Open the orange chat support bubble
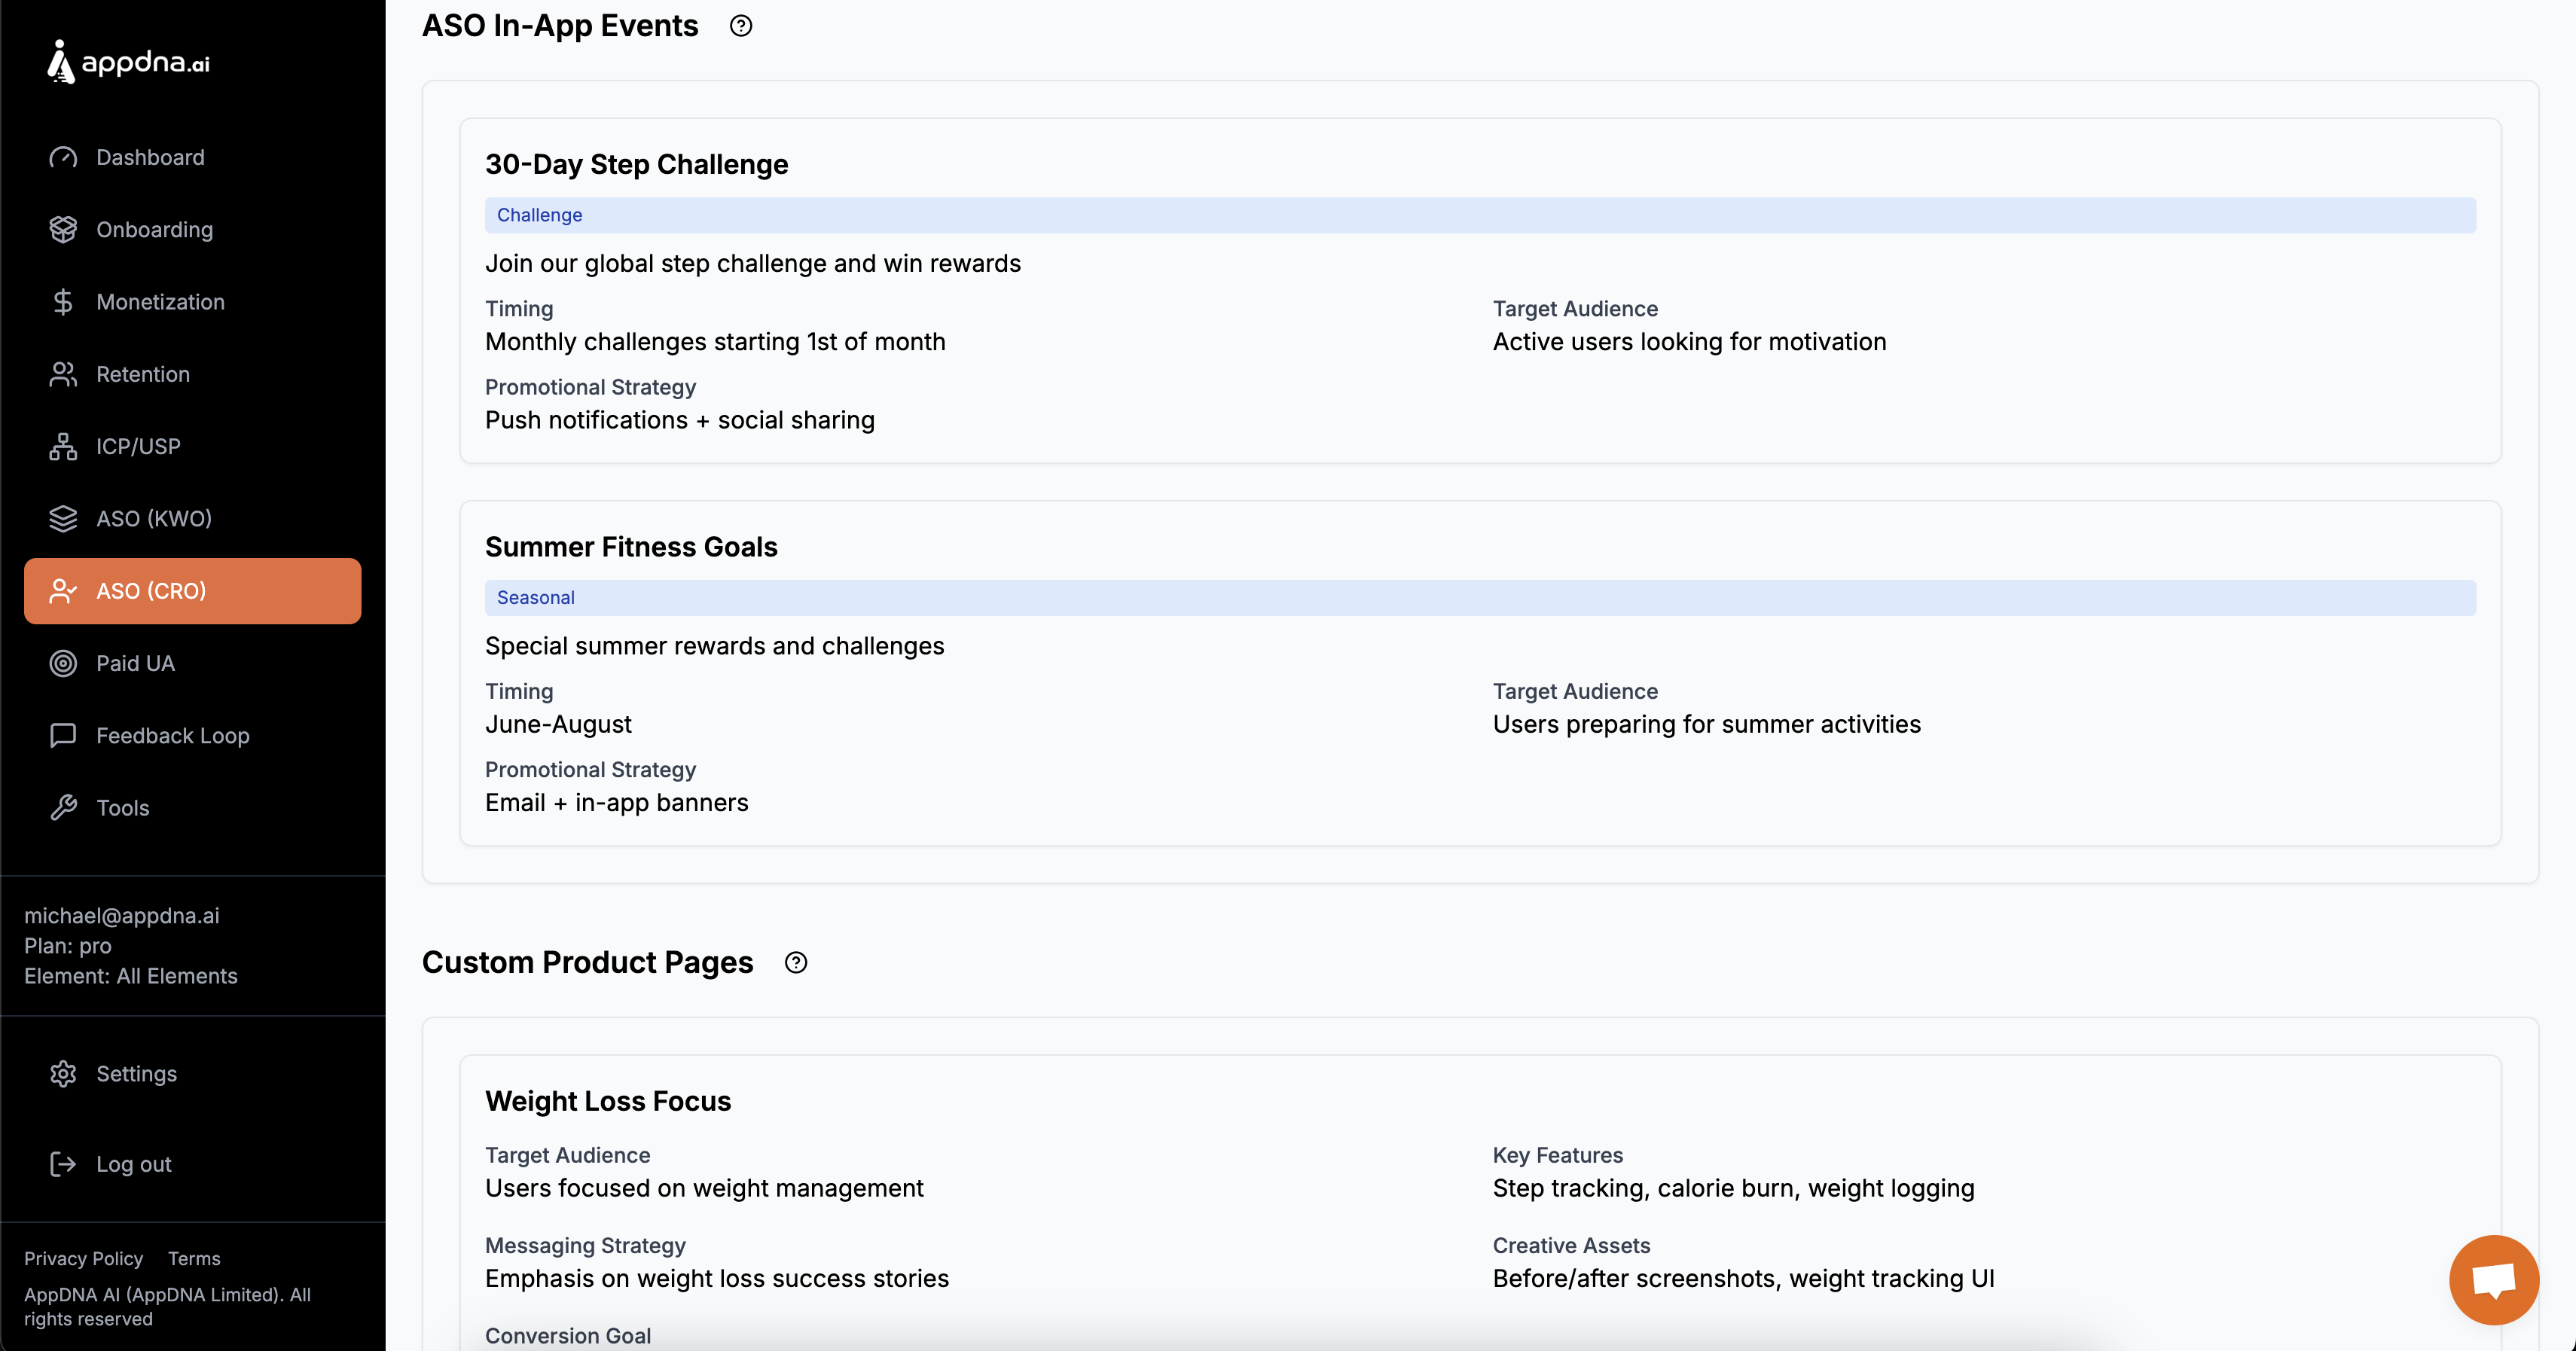 [2493, 1279]
